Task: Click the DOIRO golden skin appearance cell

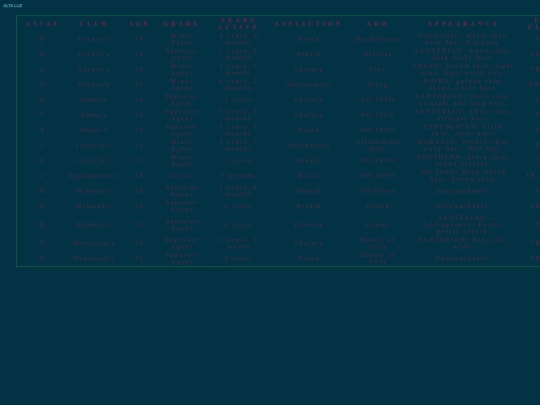Action: [463, 84]
